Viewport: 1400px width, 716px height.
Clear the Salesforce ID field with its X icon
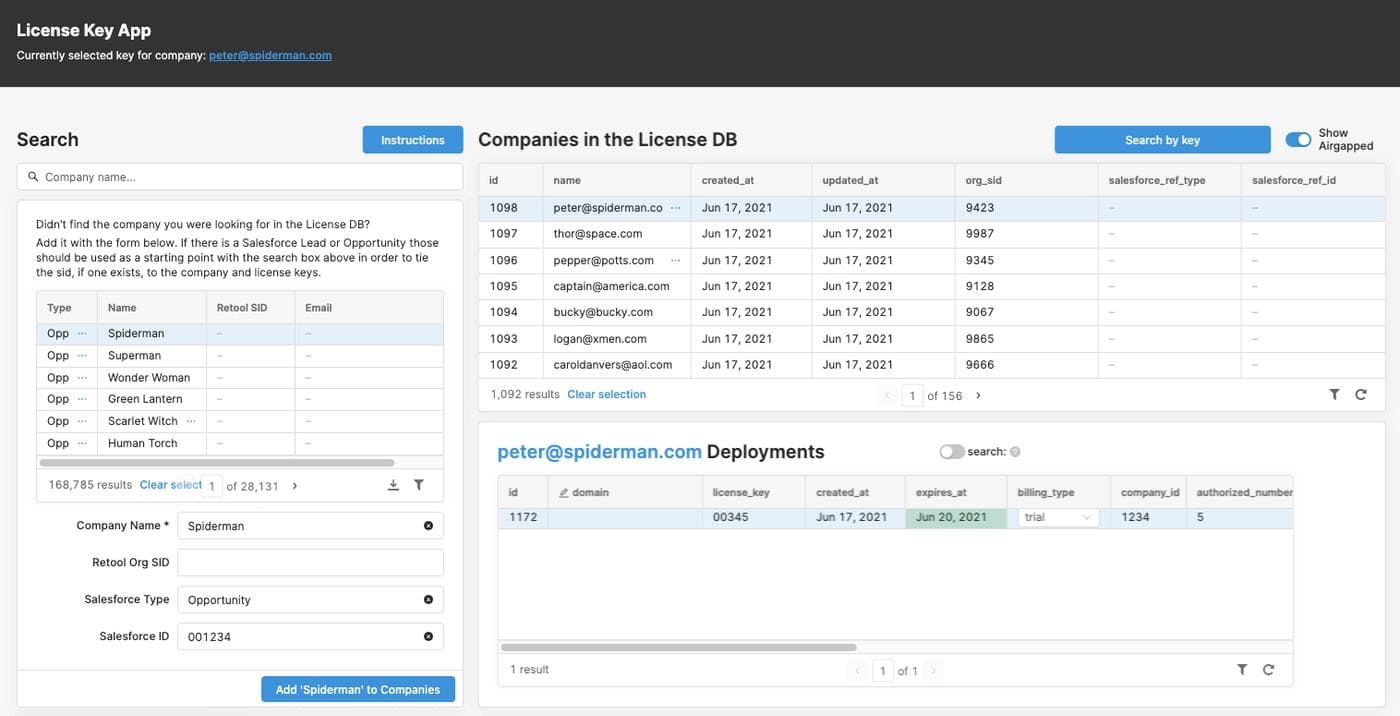point(428,637)
